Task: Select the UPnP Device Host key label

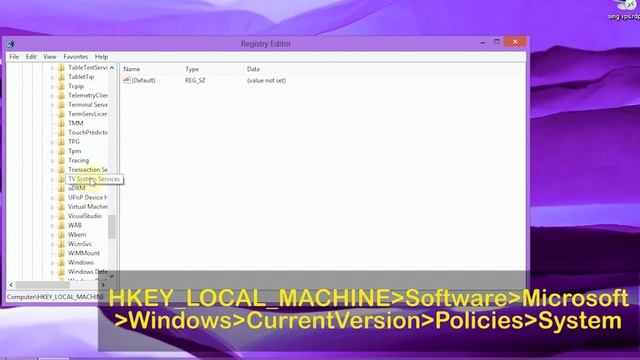Action: (87, 198)
